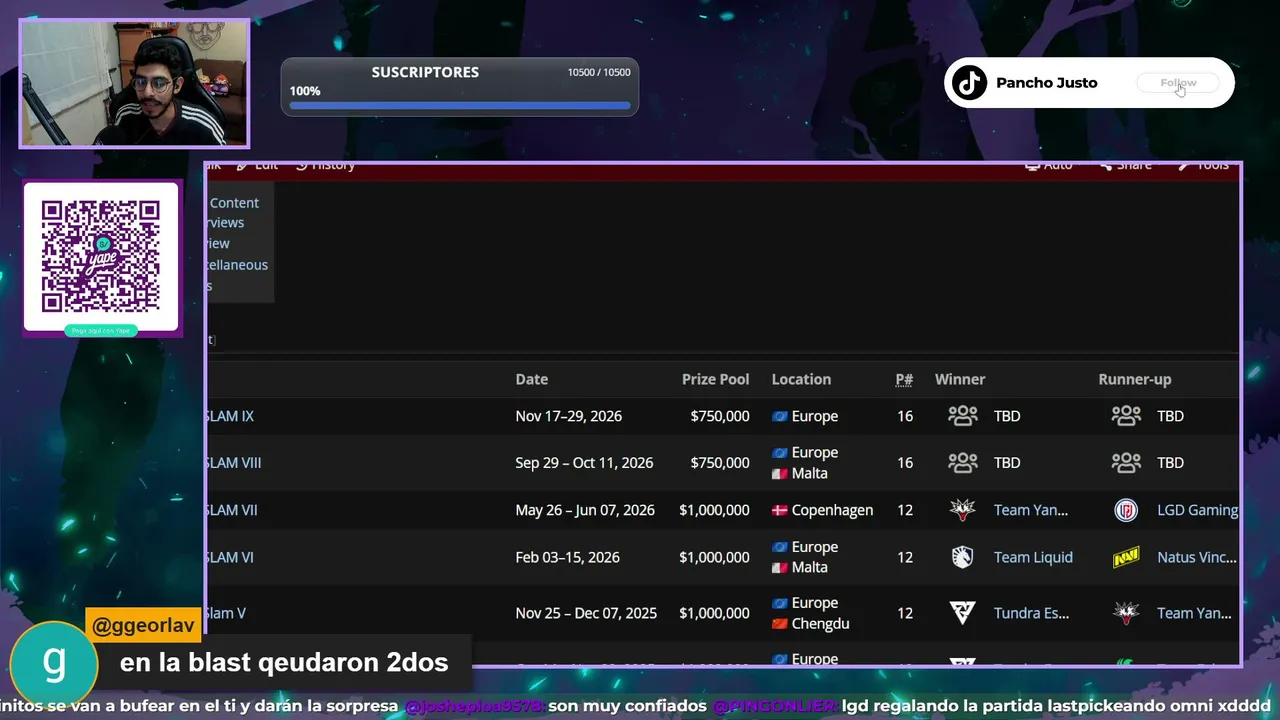The height and width of the screenshot is (720, 1280).
Task: Open the LGD Gaming team link
Action: pyautogui.click(x=1197, y=510)
